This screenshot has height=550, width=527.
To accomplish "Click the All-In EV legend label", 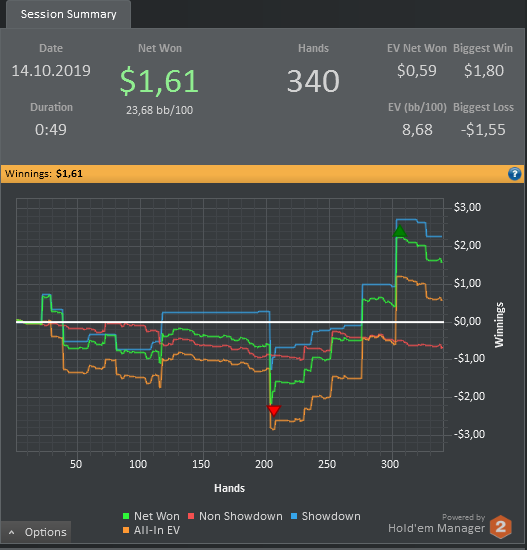I will [x=156, y=530].
